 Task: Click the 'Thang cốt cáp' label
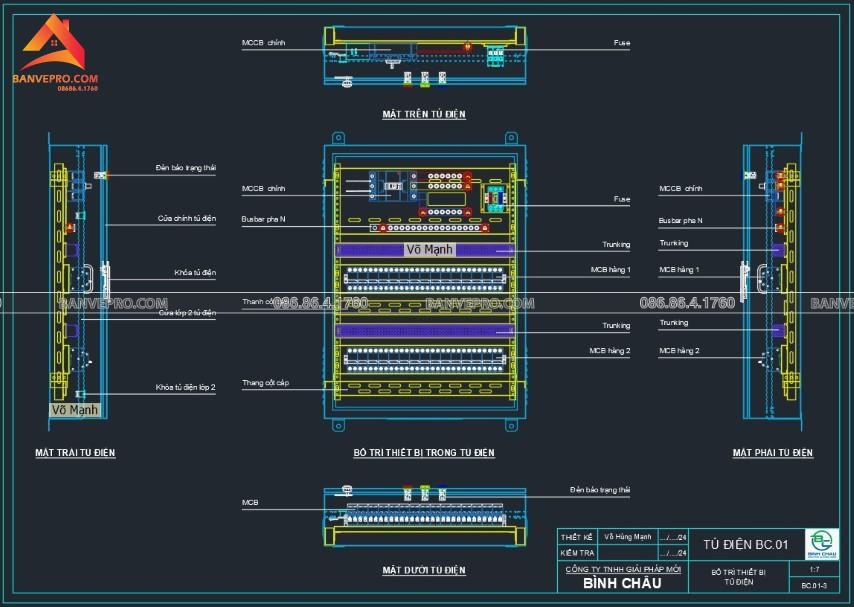(x=265, y=383)
